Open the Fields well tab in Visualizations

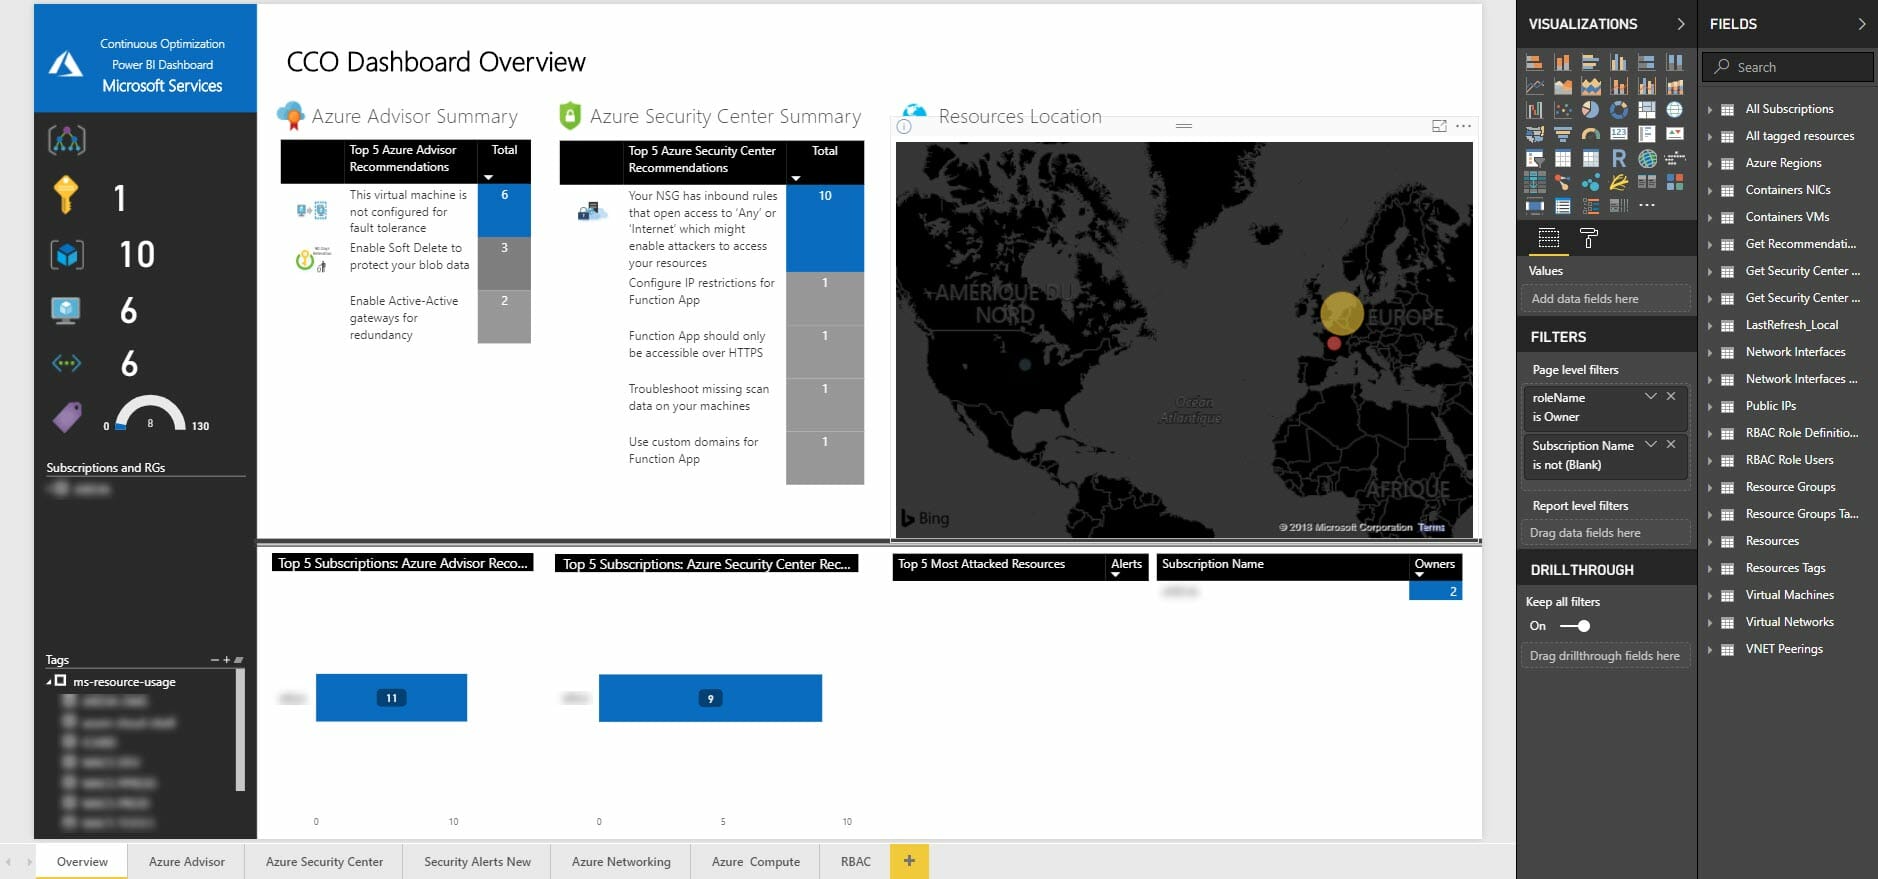click(1548, 238)
